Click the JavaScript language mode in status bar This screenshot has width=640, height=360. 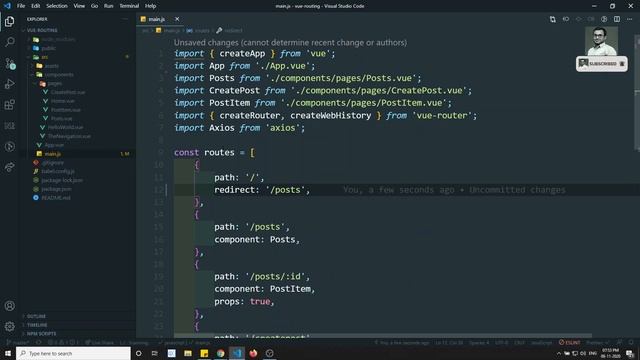pos(541,342)
